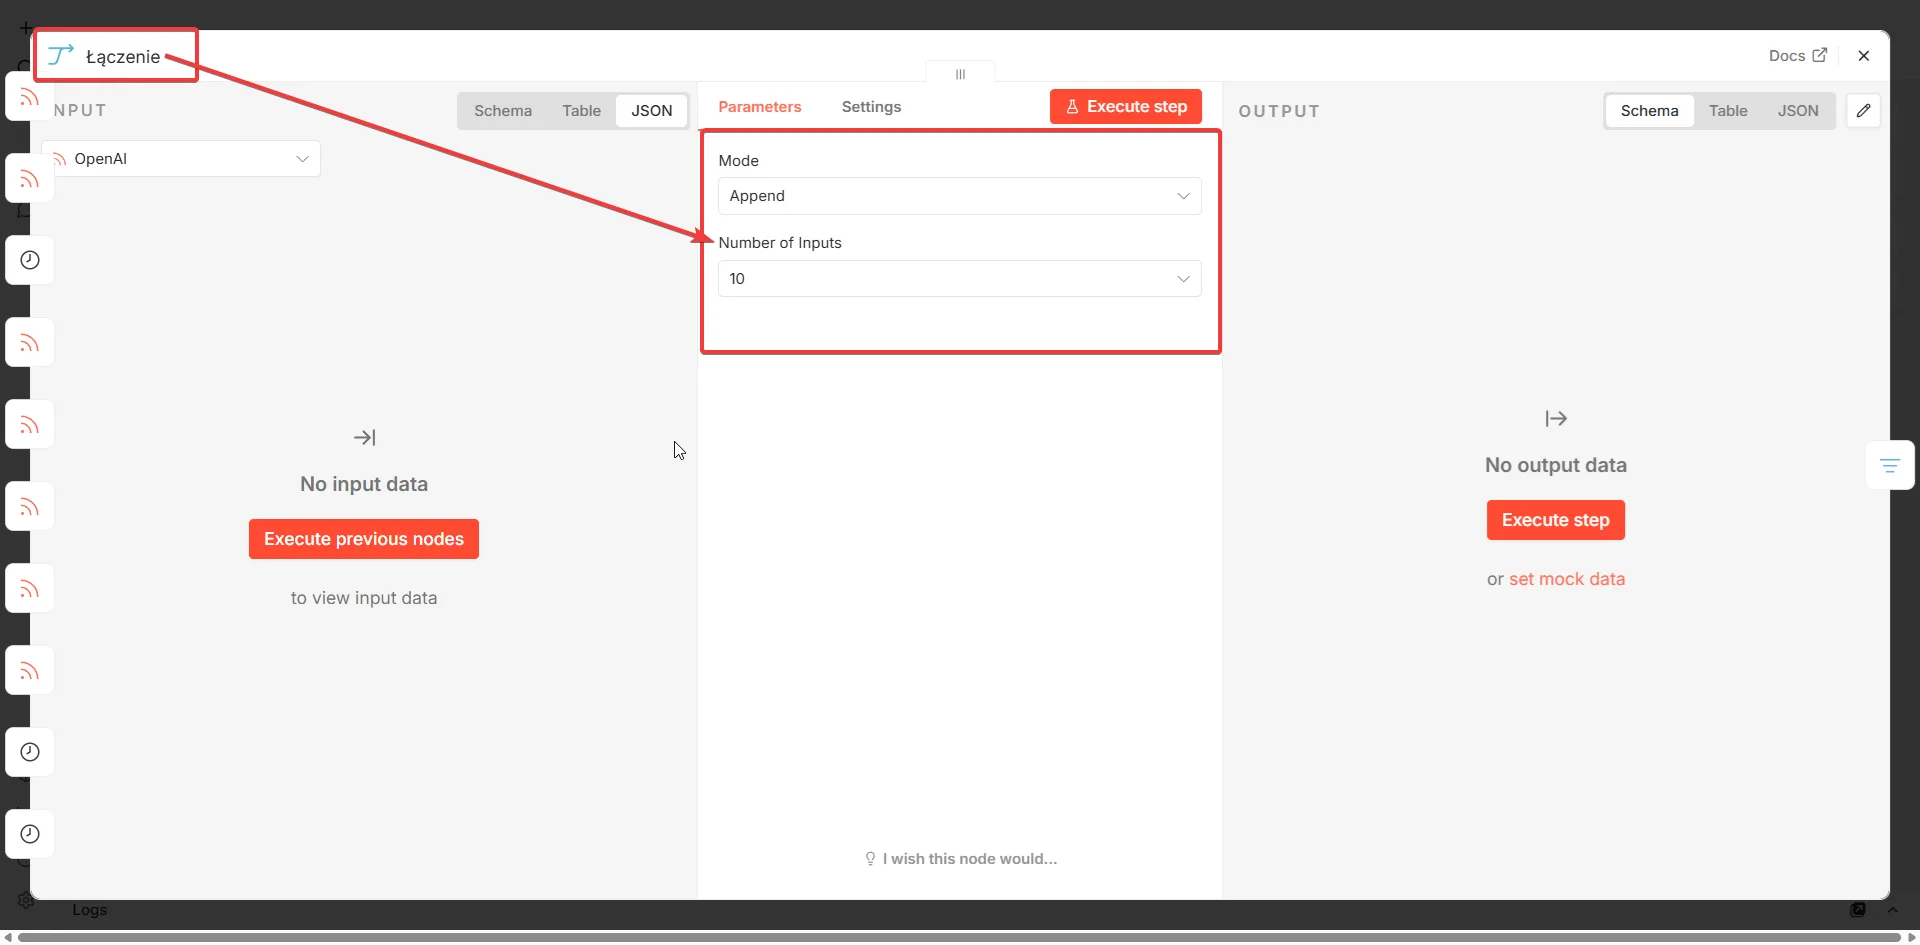Expand the OpenAI input source dropdown
The height and width of the screenshot is (945, 1920).
coord(182,159)
